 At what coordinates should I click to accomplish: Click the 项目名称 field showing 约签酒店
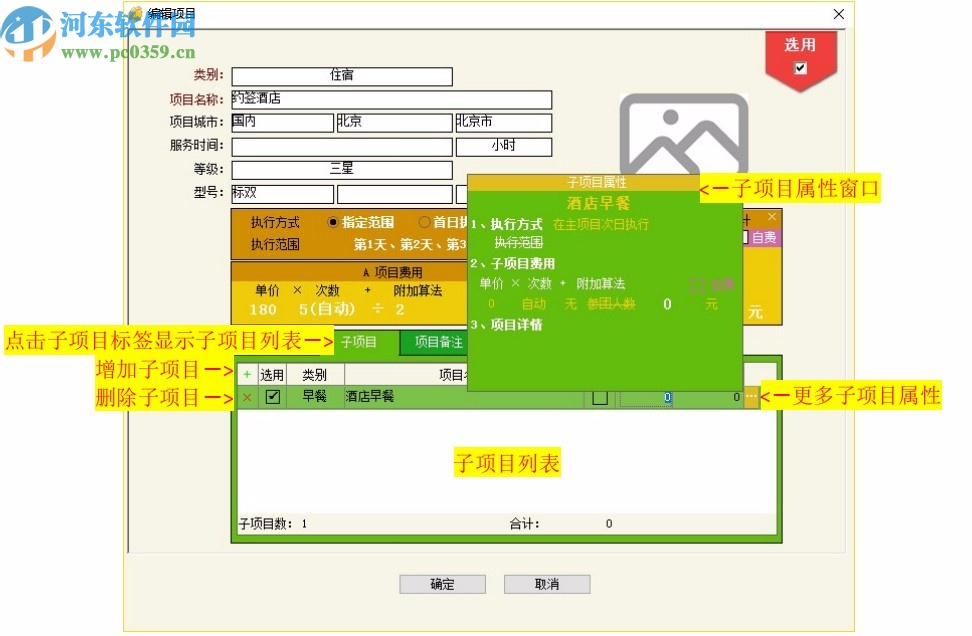[390, 99]
